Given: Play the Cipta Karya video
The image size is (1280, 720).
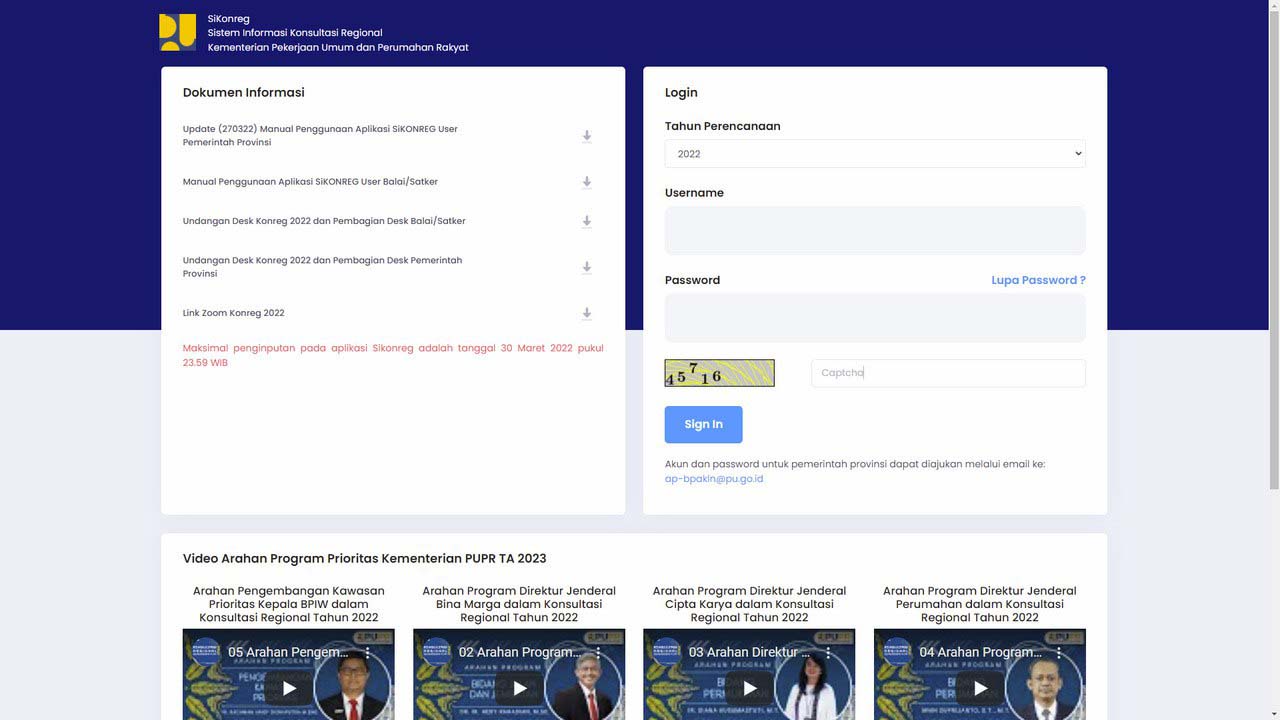Looking at the screenshot, I should point(749,688).
